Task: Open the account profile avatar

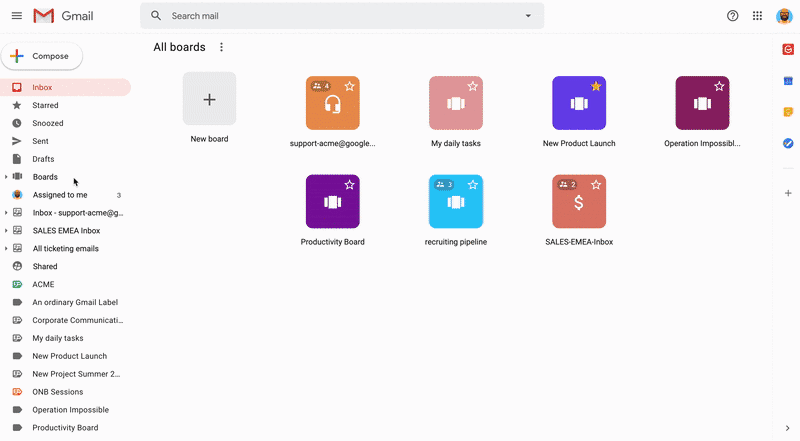Action: coord(784,16)
